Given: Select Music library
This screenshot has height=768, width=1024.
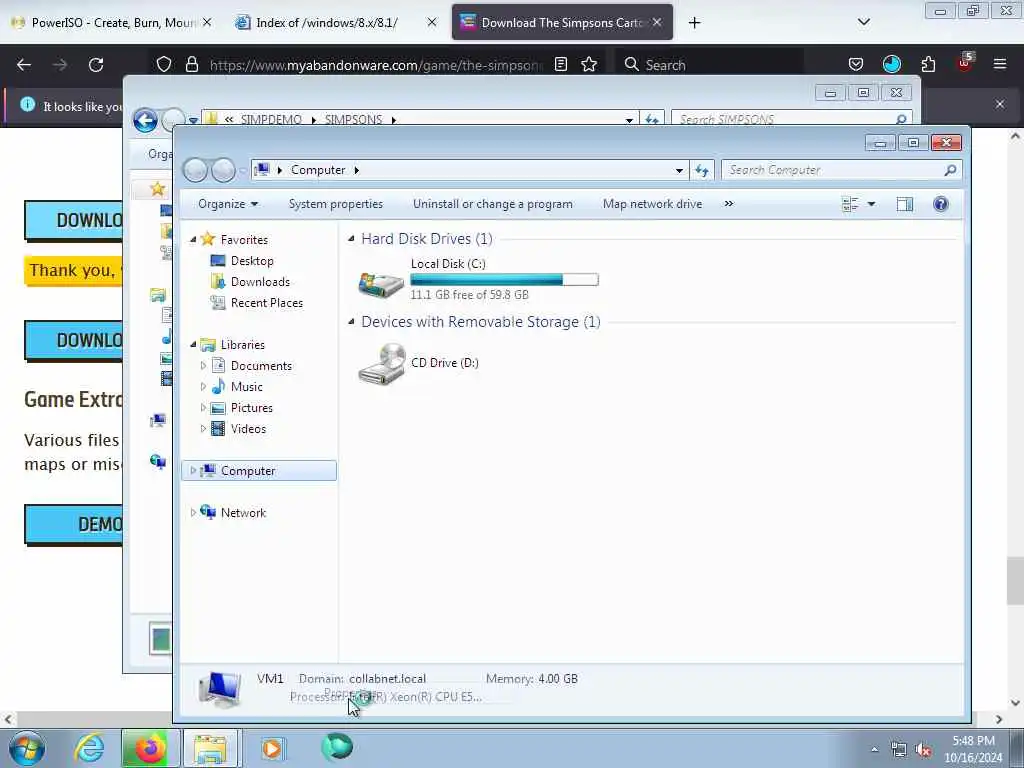Looking at the screenshot, I should (x=246, y=387).
